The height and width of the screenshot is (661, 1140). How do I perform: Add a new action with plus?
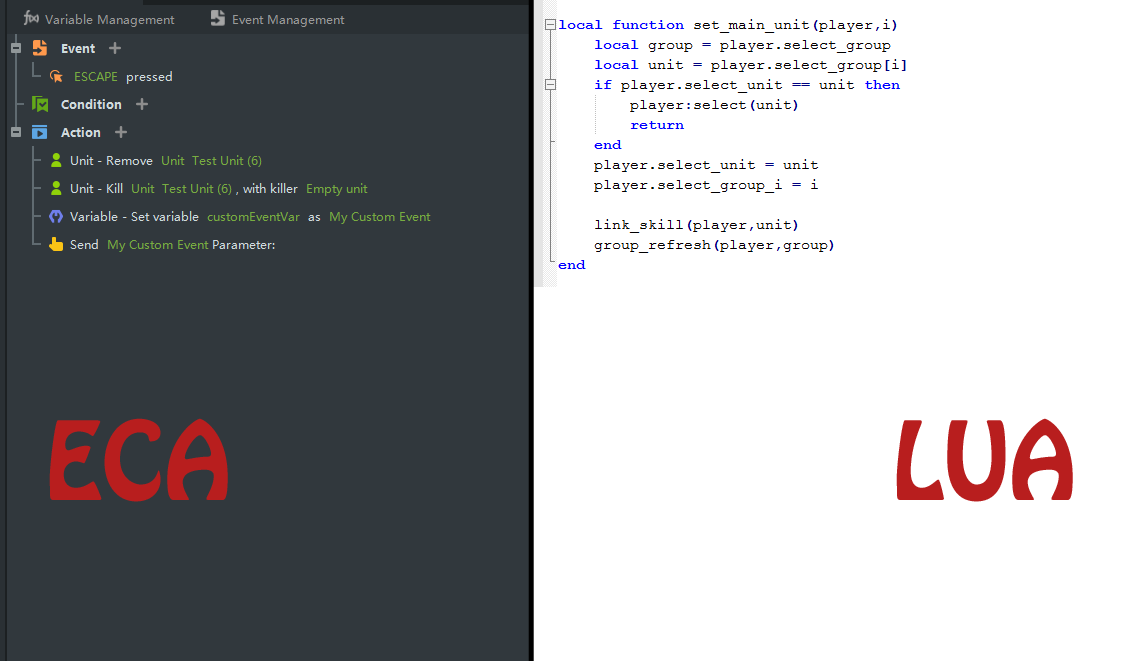(121, 132)
